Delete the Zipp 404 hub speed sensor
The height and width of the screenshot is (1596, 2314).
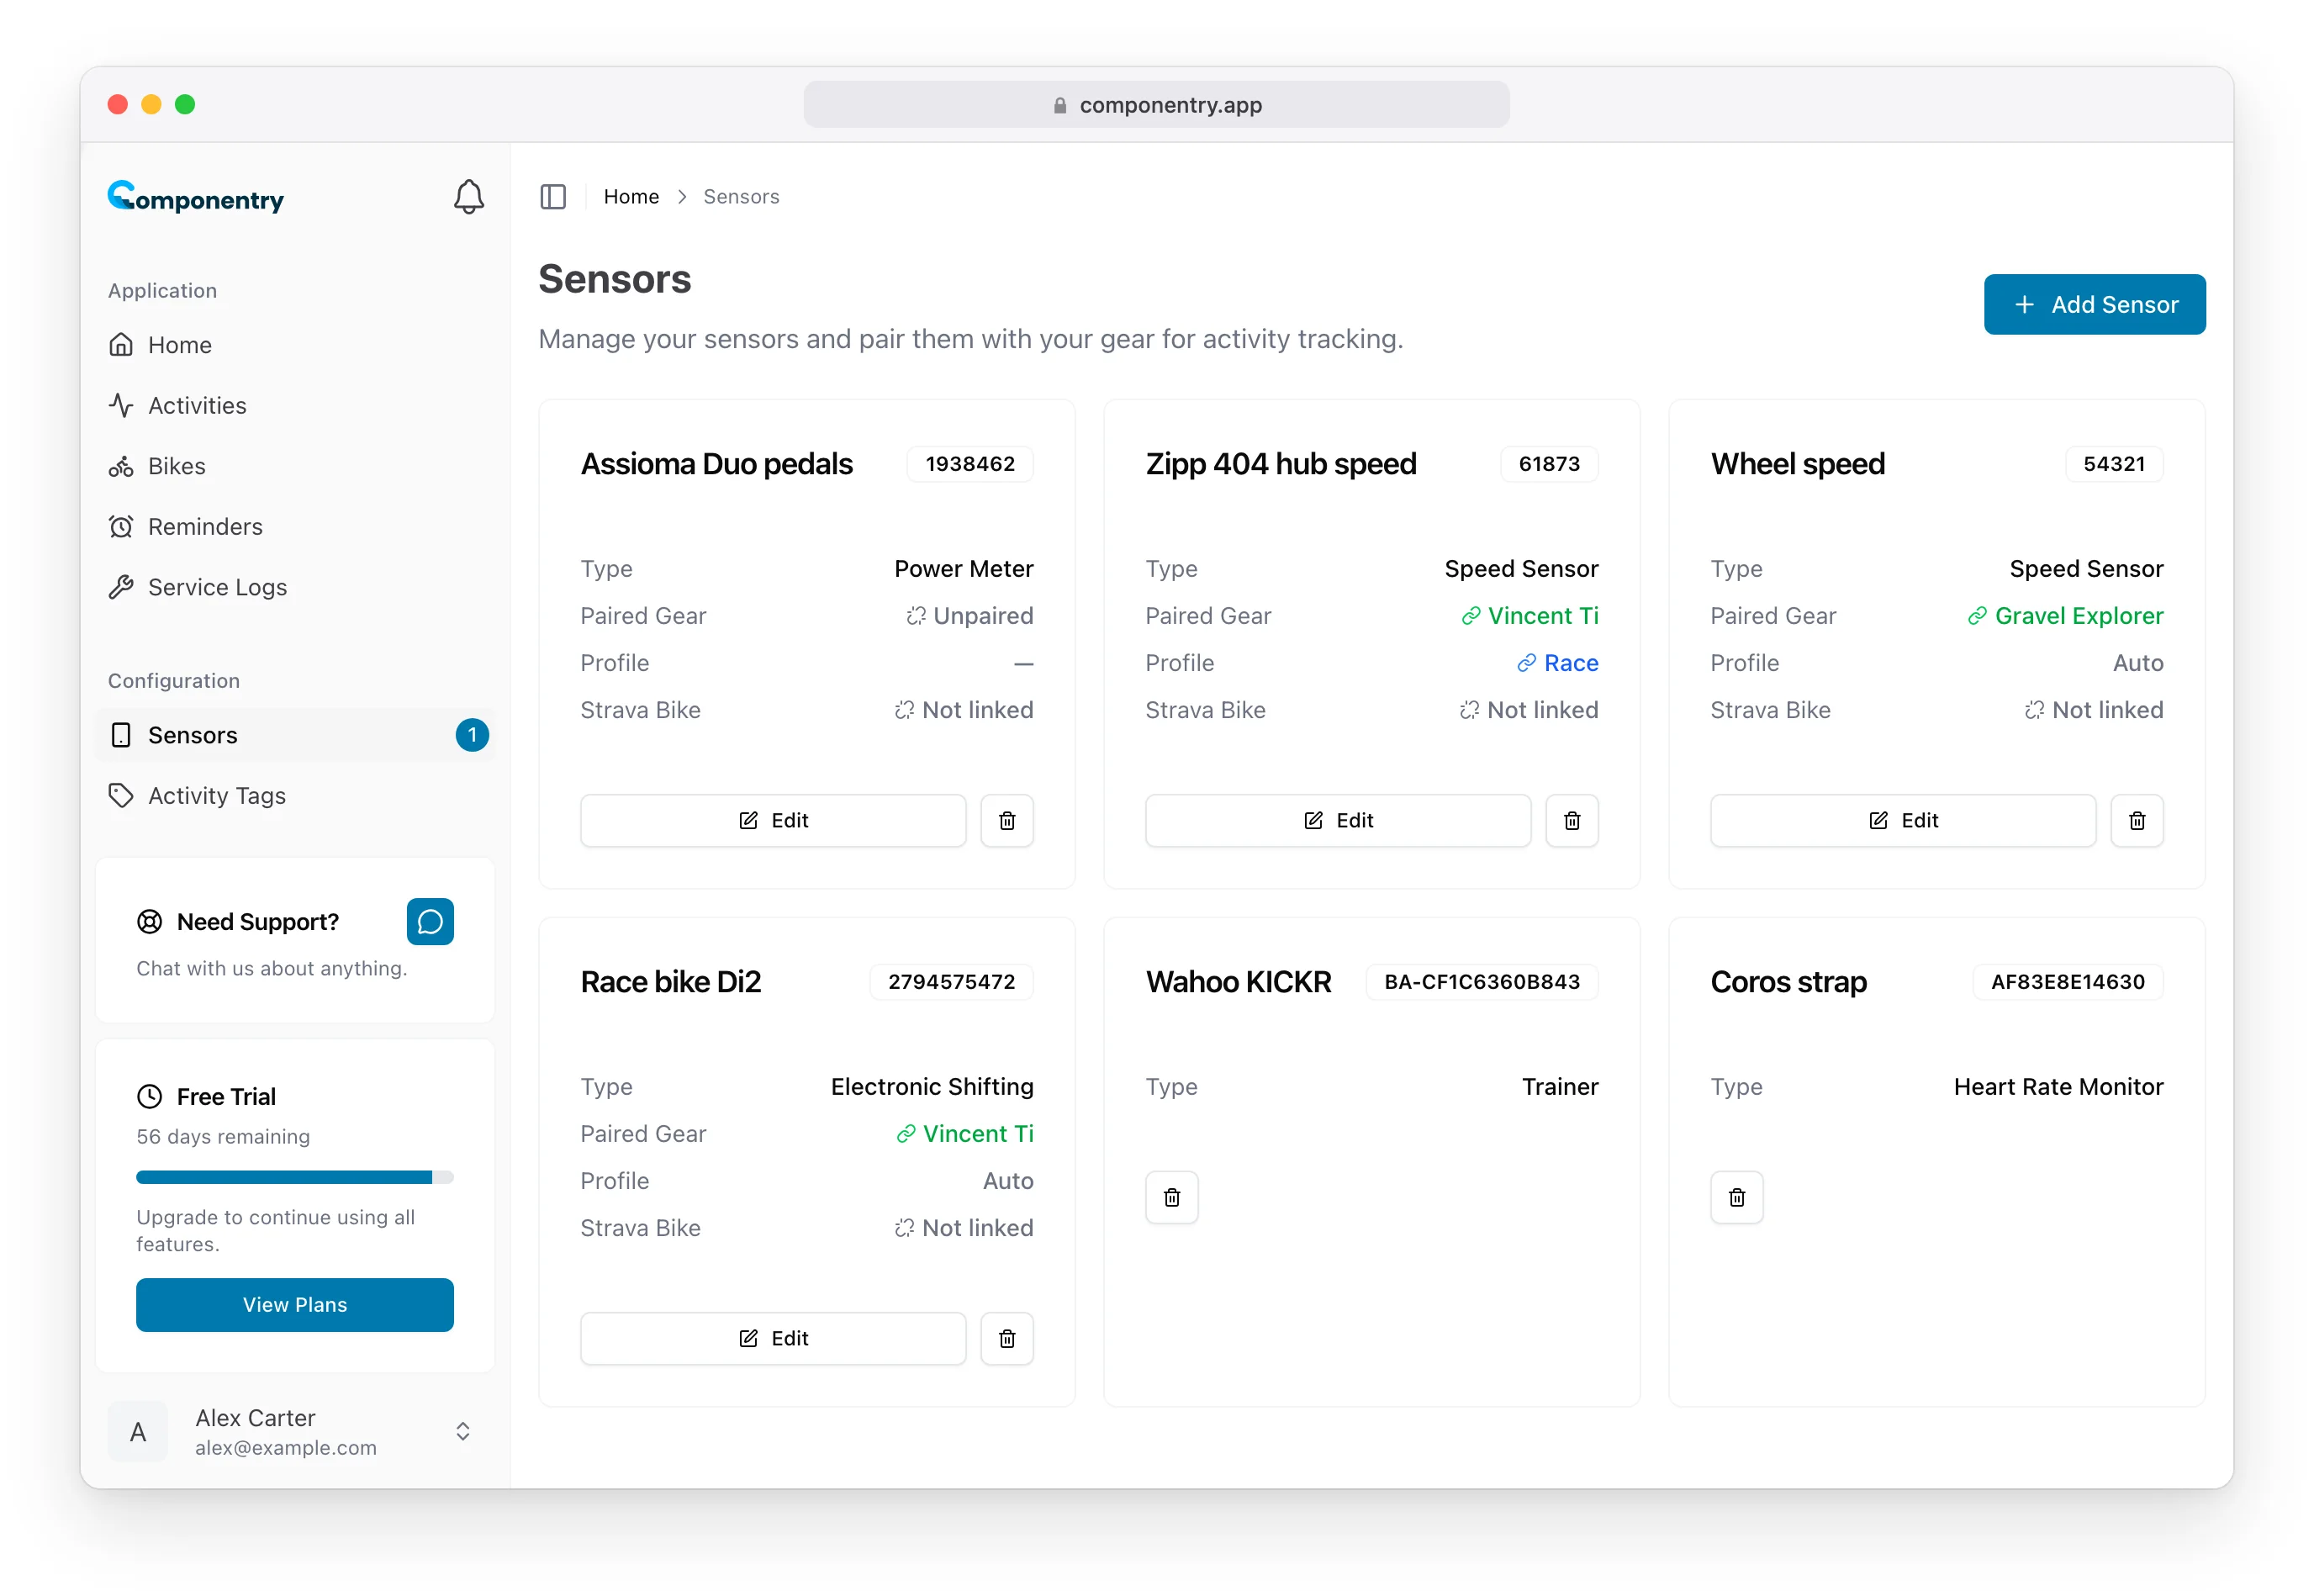click(x=1572, y=820)
